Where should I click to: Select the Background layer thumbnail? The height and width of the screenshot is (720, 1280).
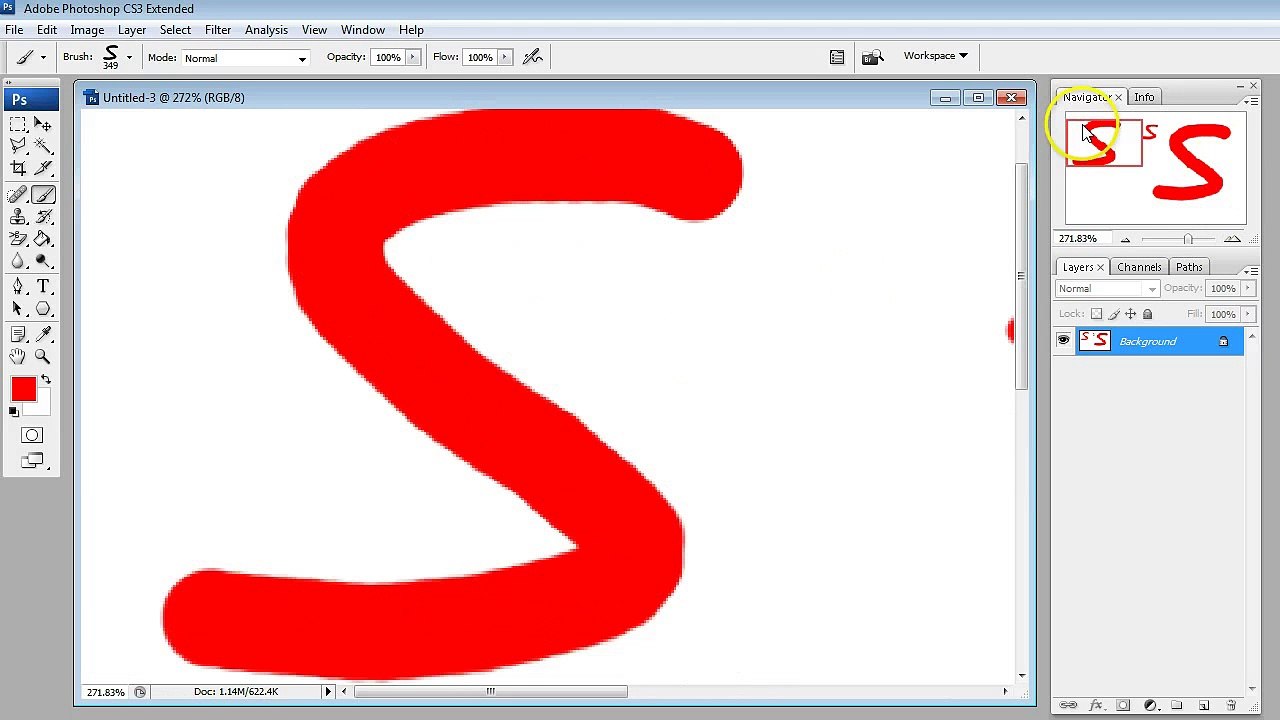(1095, 341)
